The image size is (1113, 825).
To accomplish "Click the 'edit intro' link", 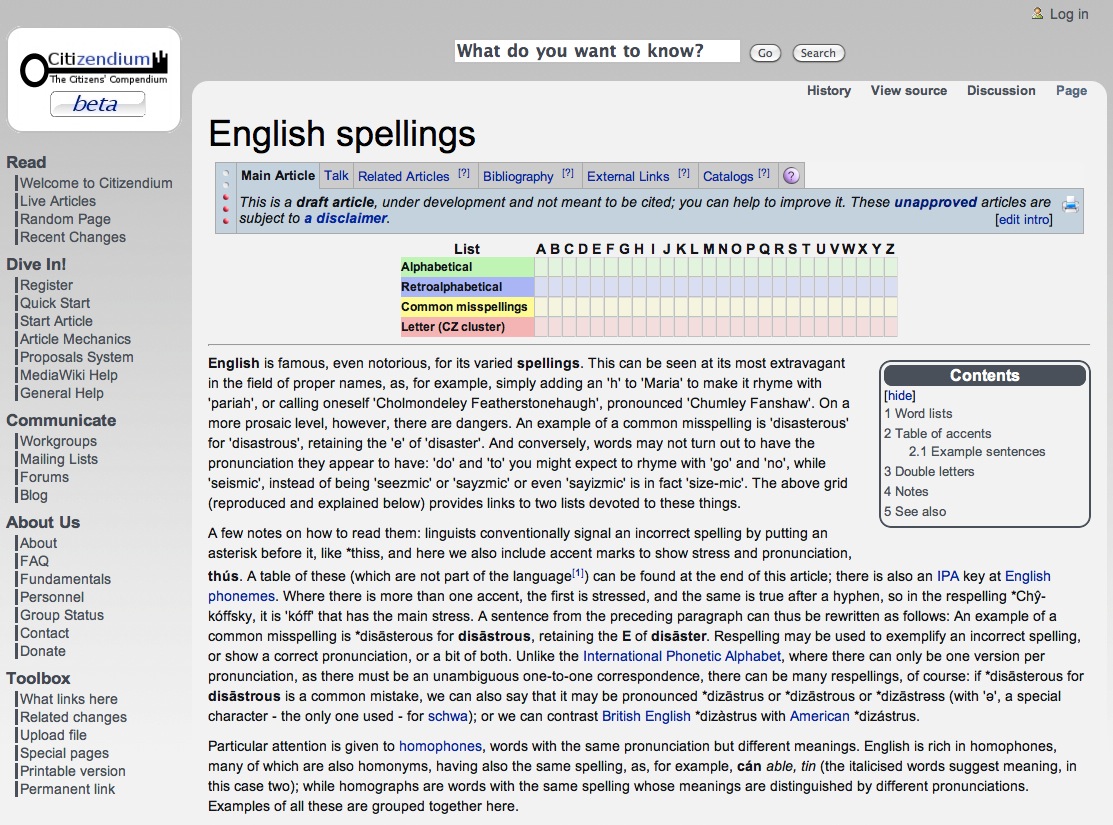I will click(x=1024, y=219).
